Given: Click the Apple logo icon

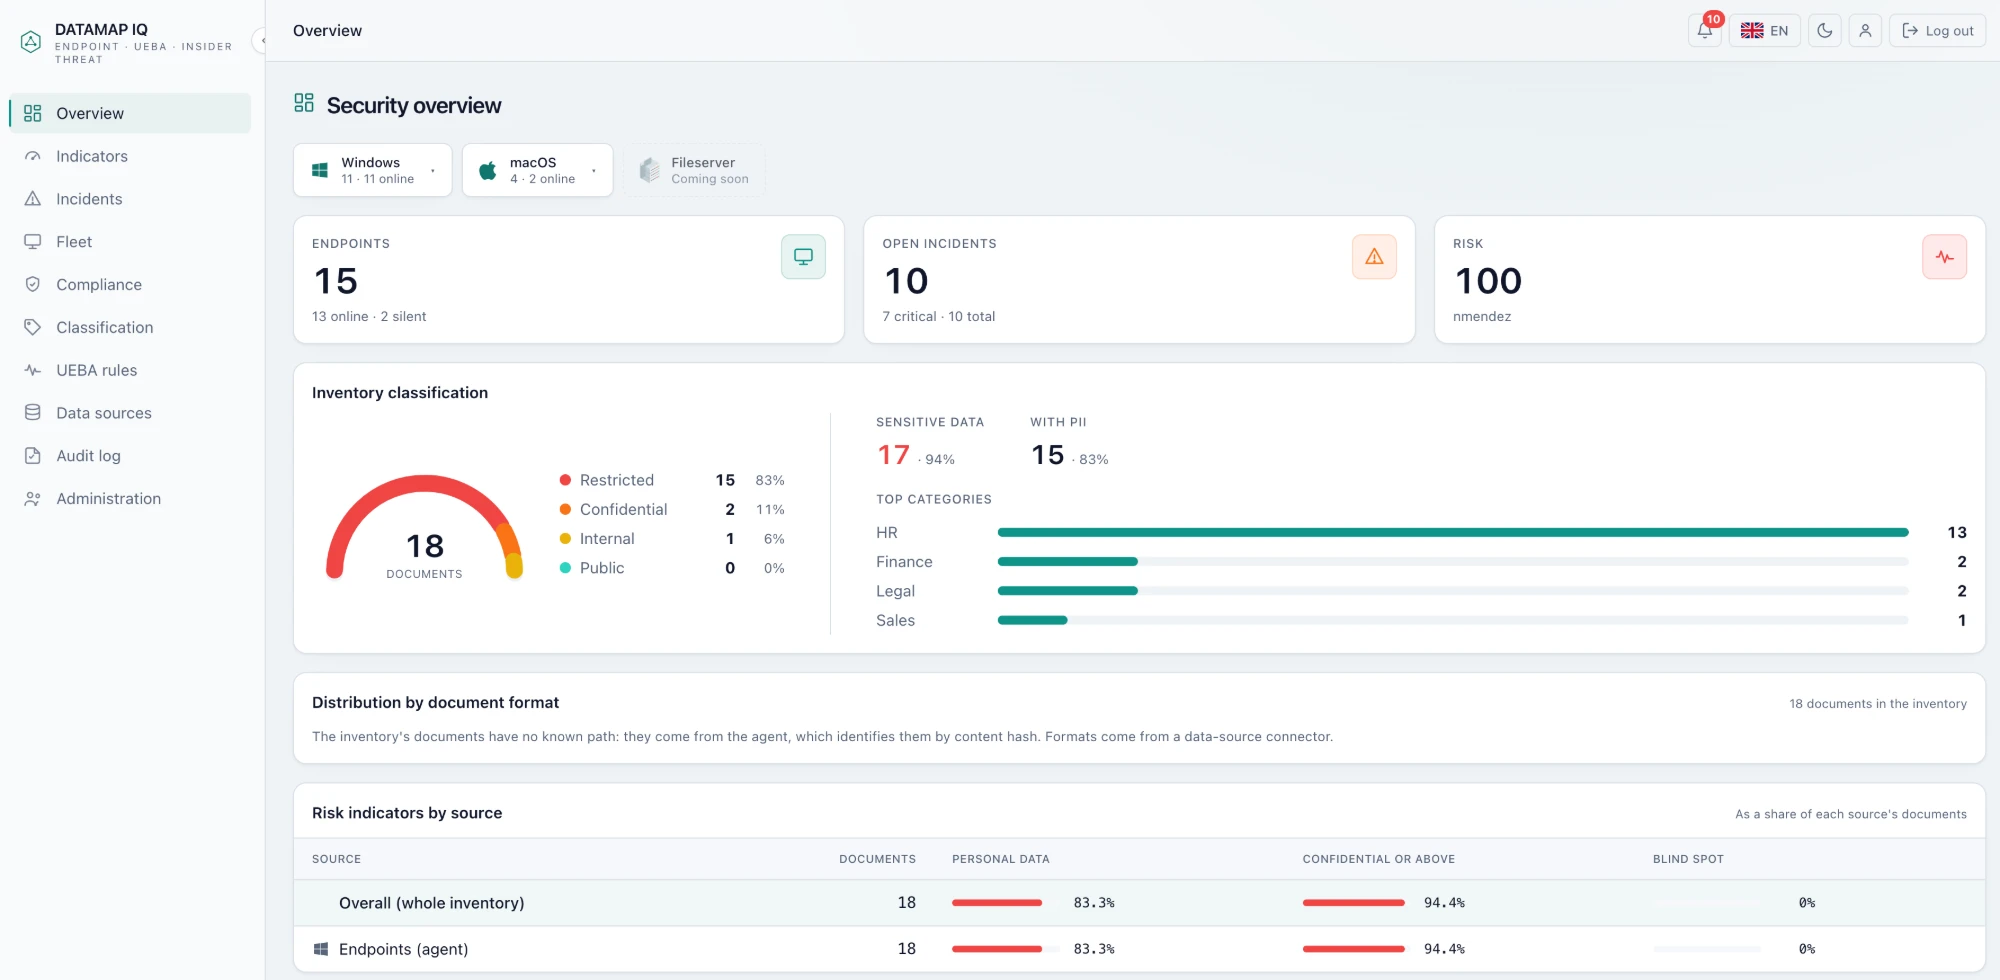Looking at the screenshot, I should point(488,171).
